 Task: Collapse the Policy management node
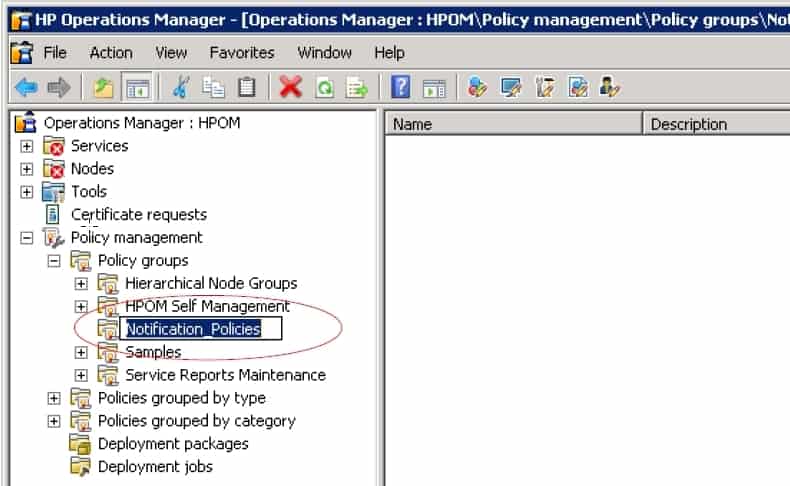click(x=26, y=238)
